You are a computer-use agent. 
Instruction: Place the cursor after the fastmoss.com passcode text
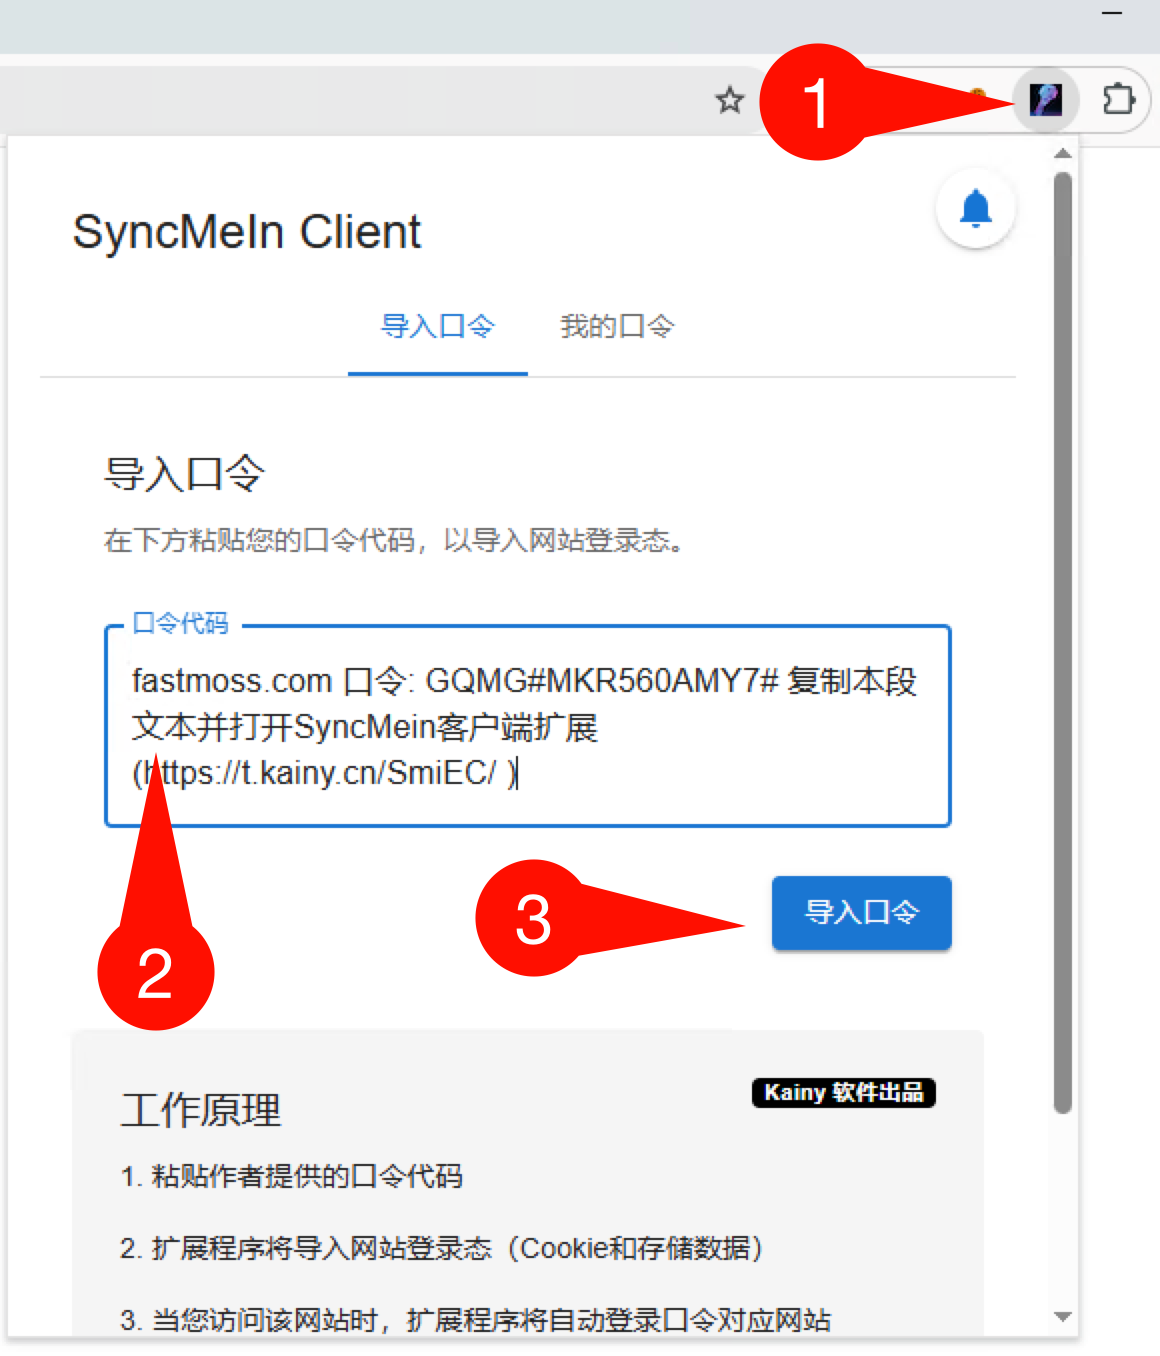[520, 773]
